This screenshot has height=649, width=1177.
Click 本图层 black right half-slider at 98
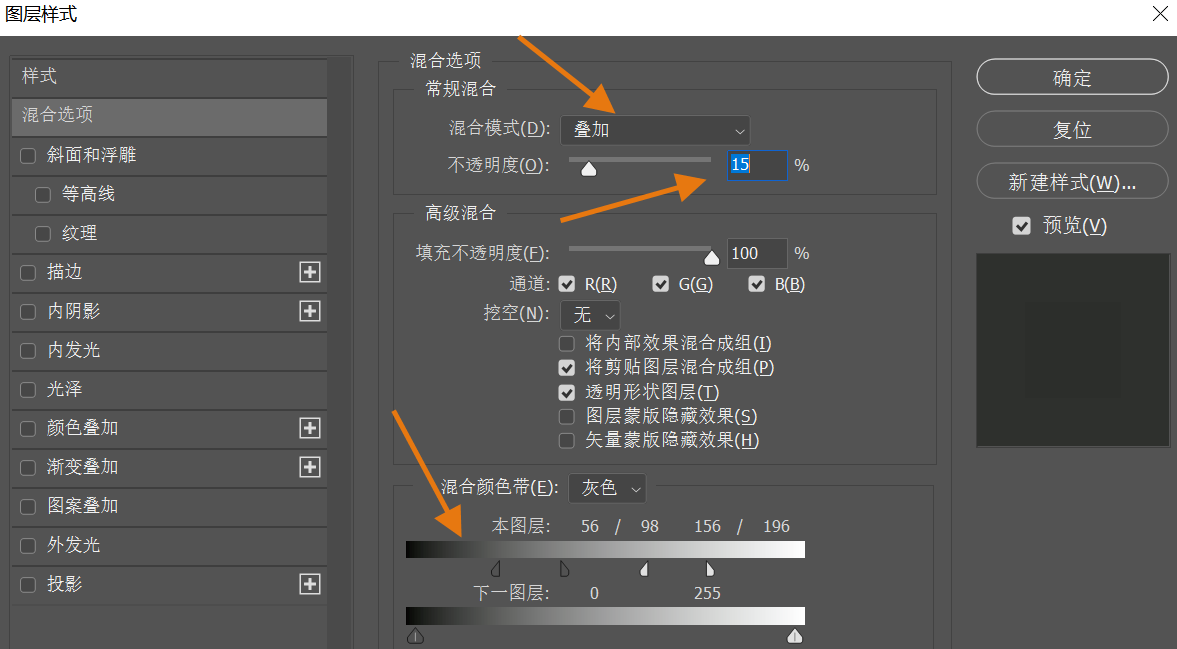564,569
